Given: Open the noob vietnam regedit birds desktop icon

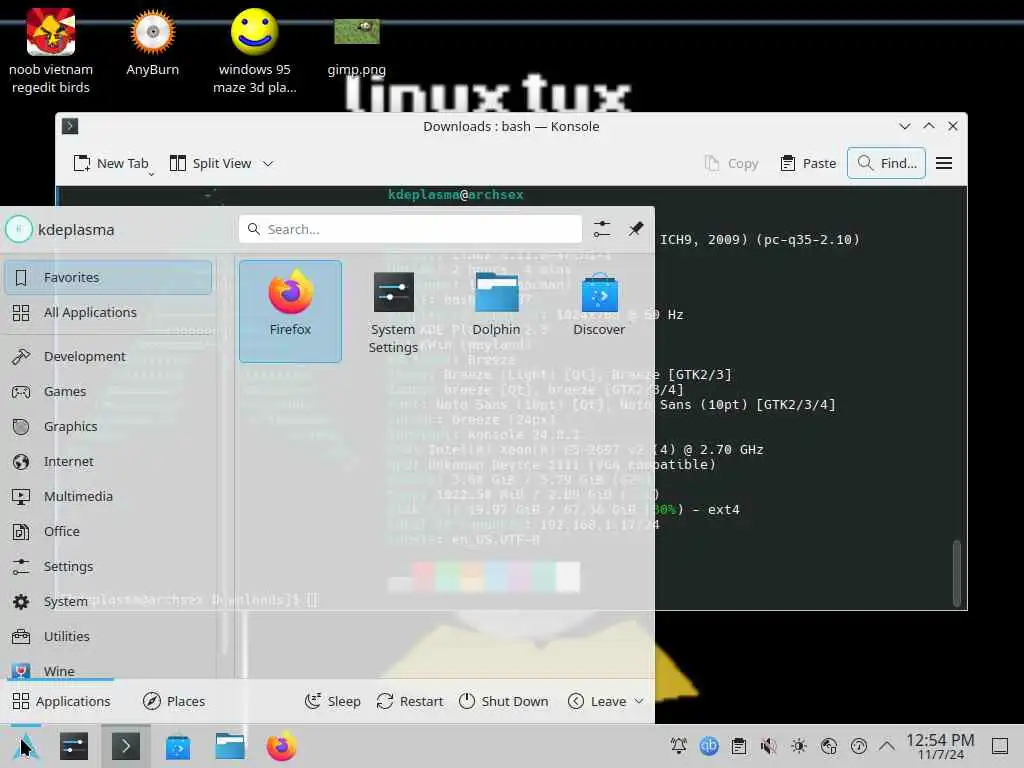Looking at the screenshot, I should point(51,51).
